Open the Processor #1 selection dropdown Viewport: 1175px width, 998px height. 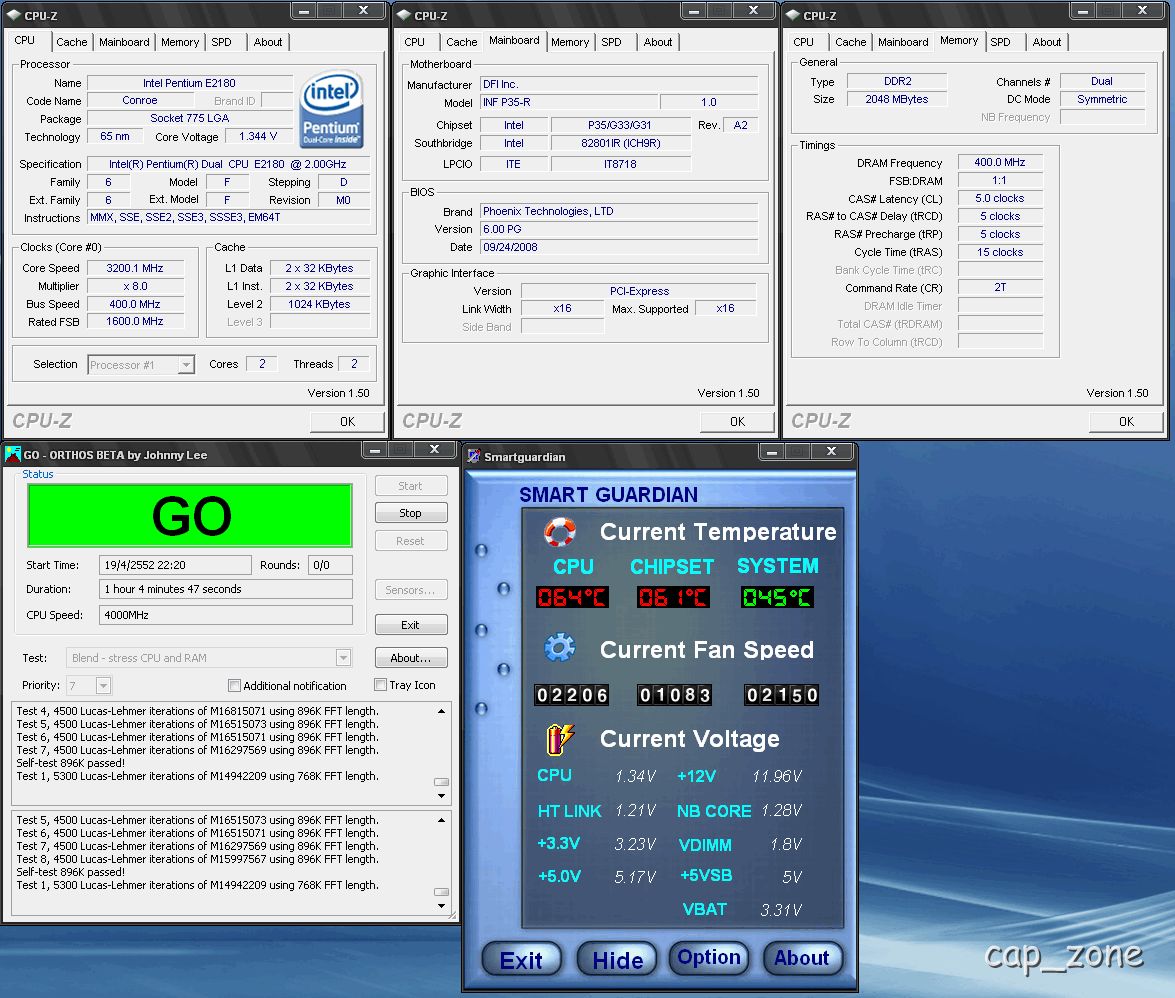[186, 365]
